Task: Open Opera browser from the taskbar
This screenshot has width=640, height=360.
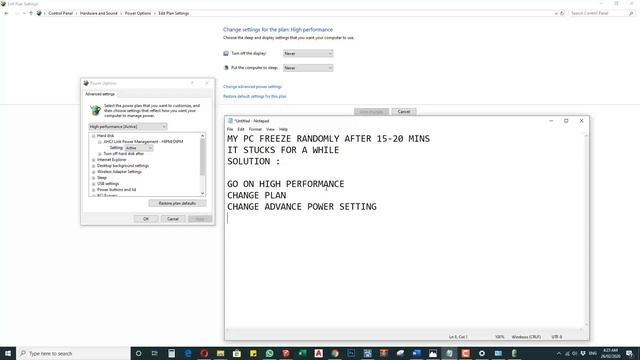Action: 204,353
